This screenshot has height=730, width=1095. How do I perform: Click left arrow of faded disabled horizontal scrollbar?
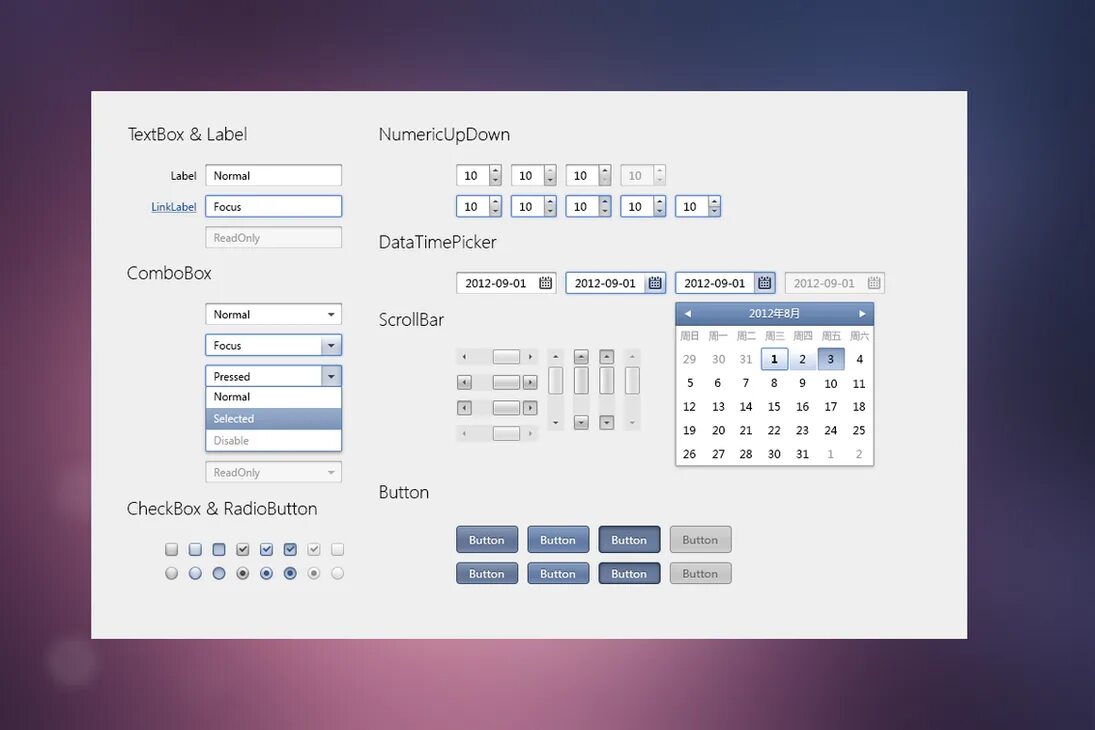(464, 434)
